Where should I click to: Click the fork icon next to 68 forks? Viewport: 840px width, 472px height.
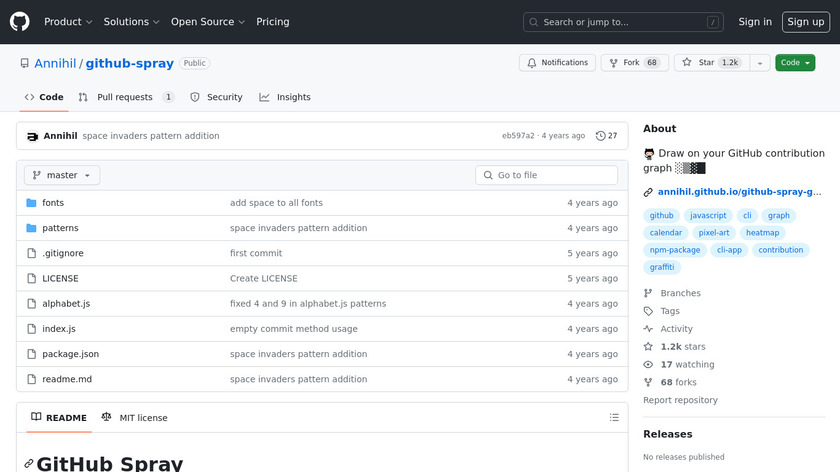pyautogui.click(x=648, y=382)
